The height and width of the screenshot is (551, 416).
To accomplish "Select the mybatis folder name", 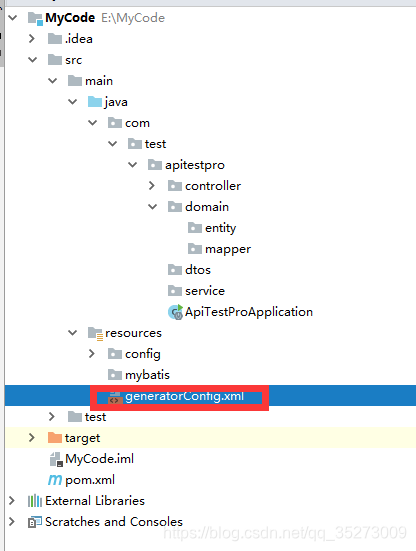I will tap(147, 375).
